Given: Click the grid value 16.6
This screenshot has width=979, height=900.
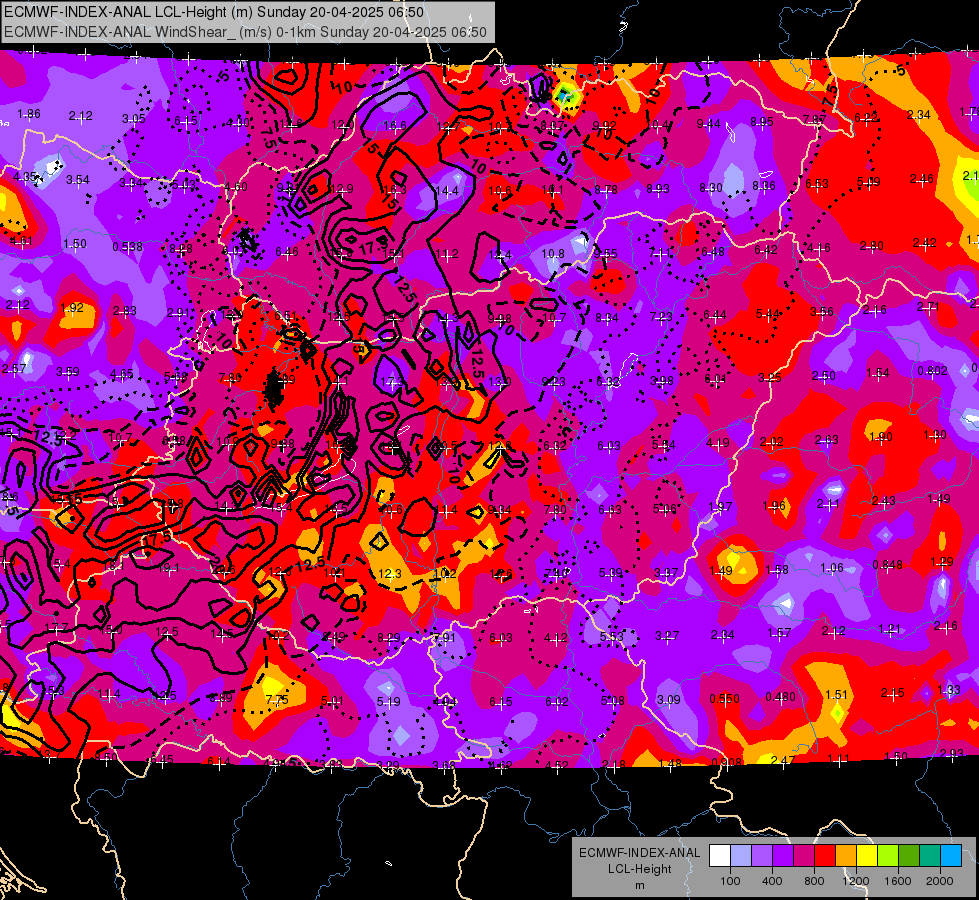Looking at the screenshot, I should click(x=395, y=126).
